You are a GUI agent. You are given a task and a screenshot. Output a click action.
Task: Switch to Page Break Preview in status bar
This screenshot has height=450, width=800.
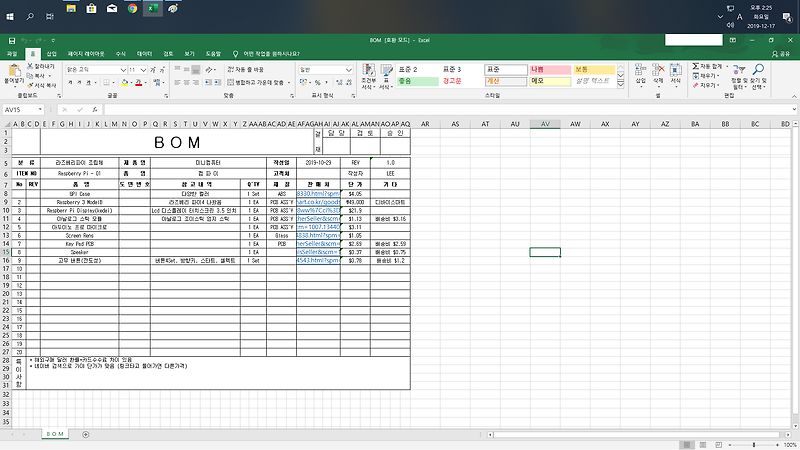[x=718, y=445]
